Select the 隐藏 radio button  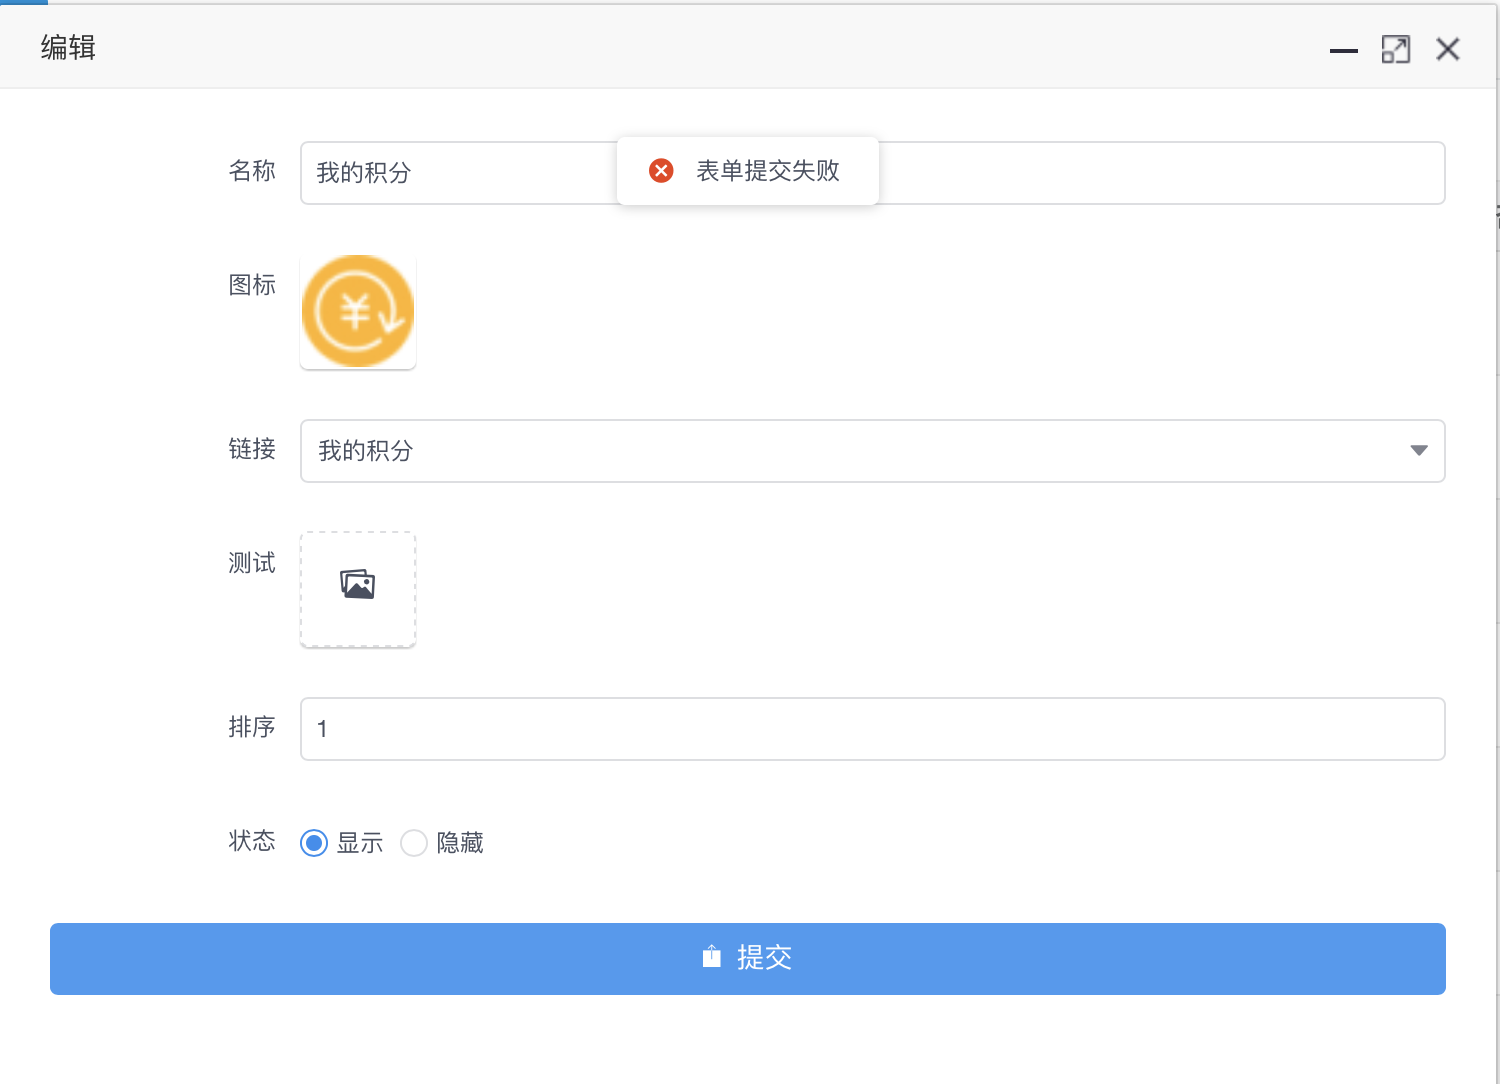tap(414, 843)
